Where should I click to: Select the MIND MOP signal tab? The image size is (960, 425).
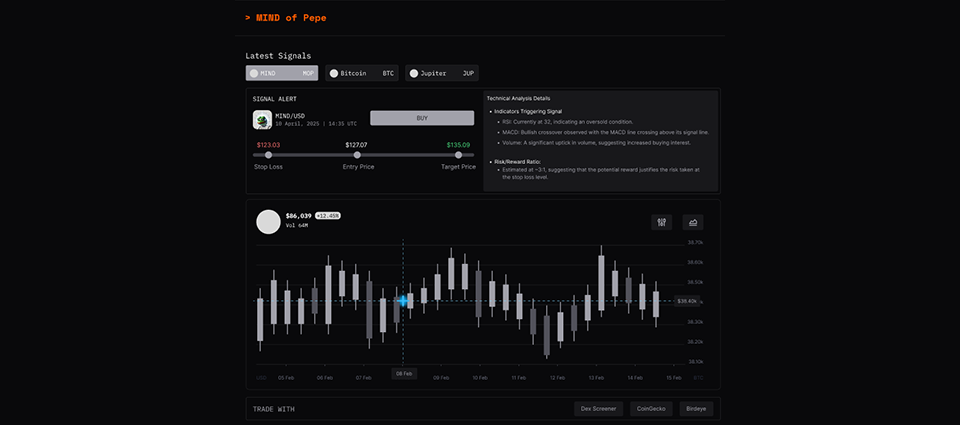(x=282, y=73)
